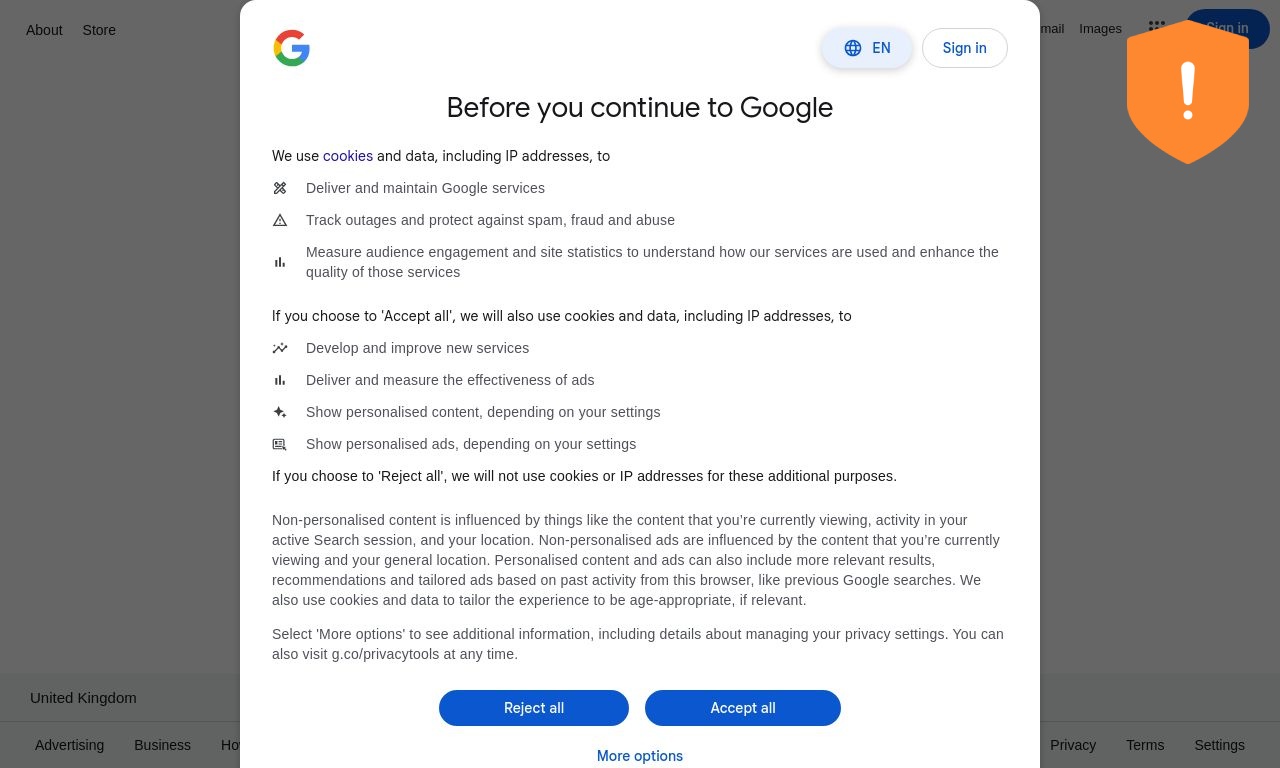Image resolution: width=1280 pixels, height=768 pixels.
Task: Open the Terms footer link
Action: [1145, 745]
